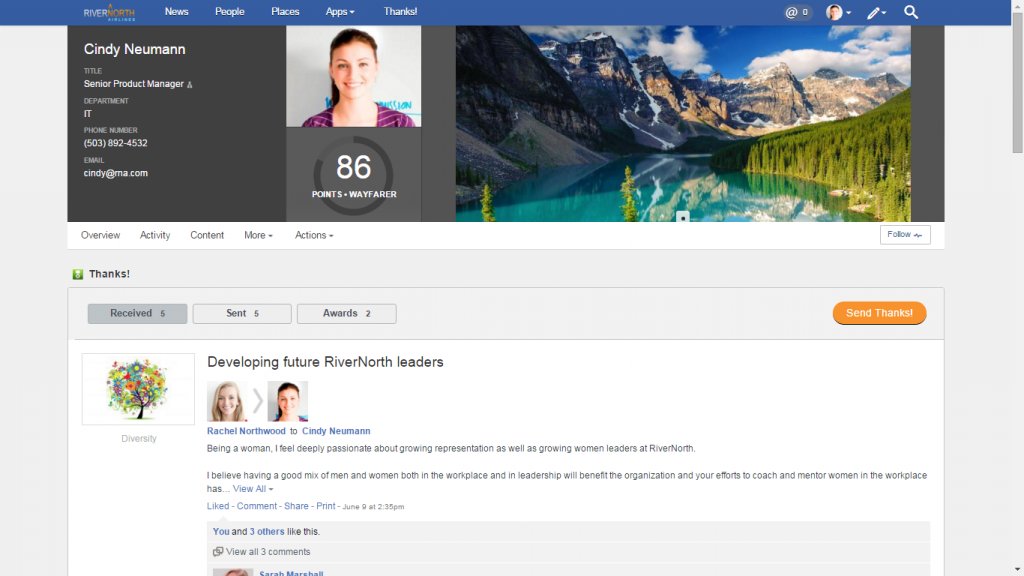Open the search magnifier icon
Viewport: 1024px width, 576px height.
point(911,12)
